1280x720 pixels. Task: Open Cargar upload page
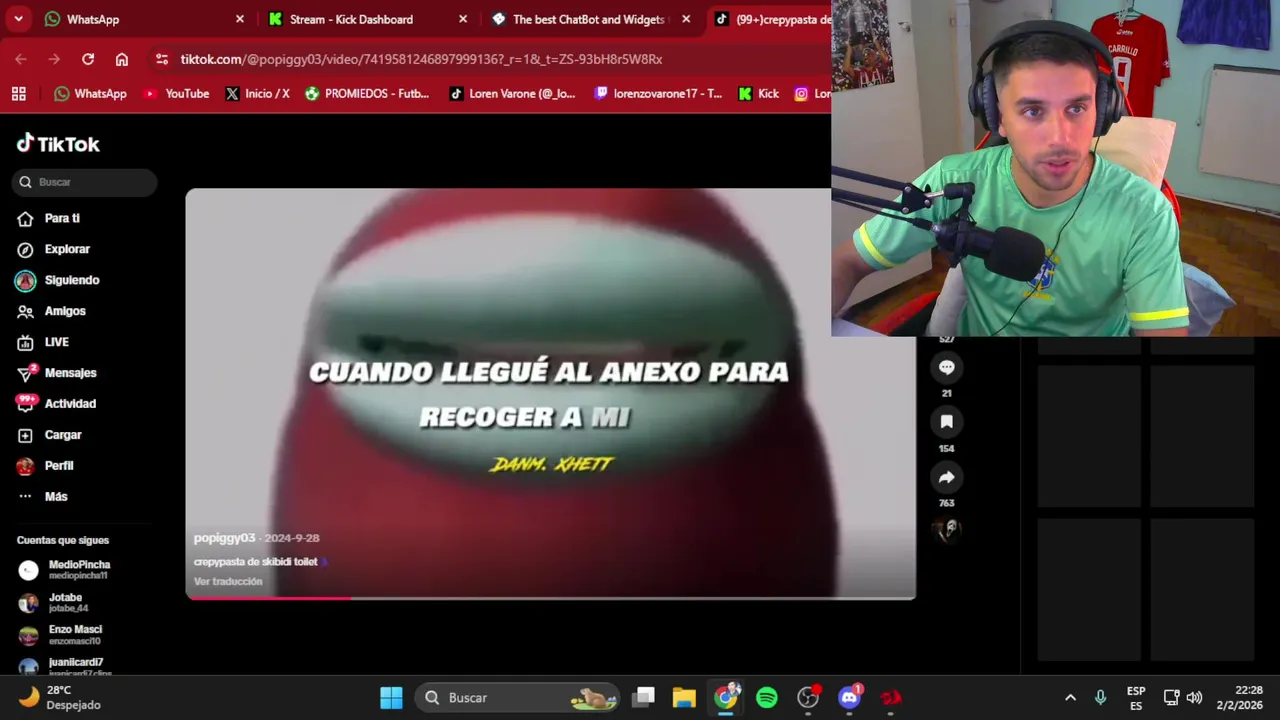point(49,435)
